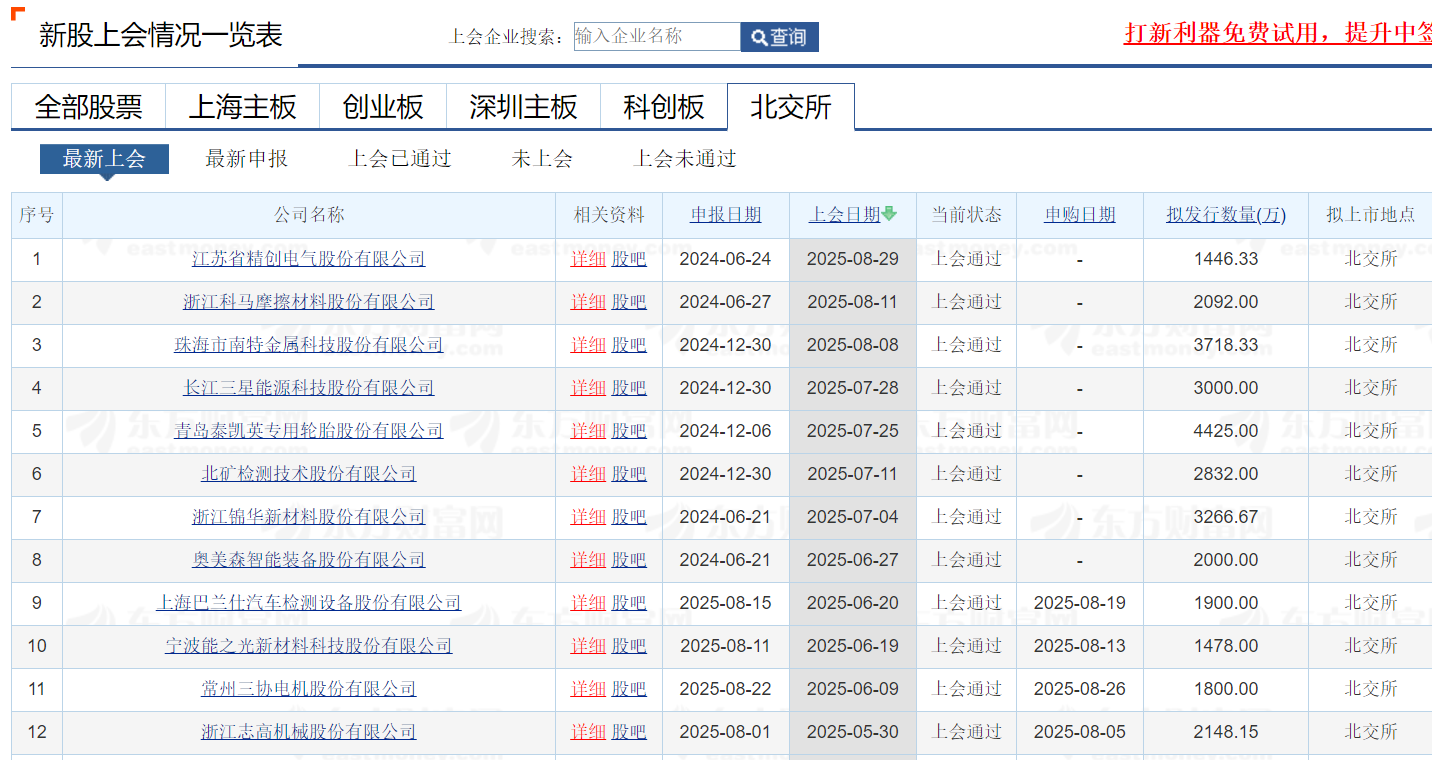Click the green sort arrow beside 上会日期
Screen dimensions: 1432x760
tap(889, 214)
